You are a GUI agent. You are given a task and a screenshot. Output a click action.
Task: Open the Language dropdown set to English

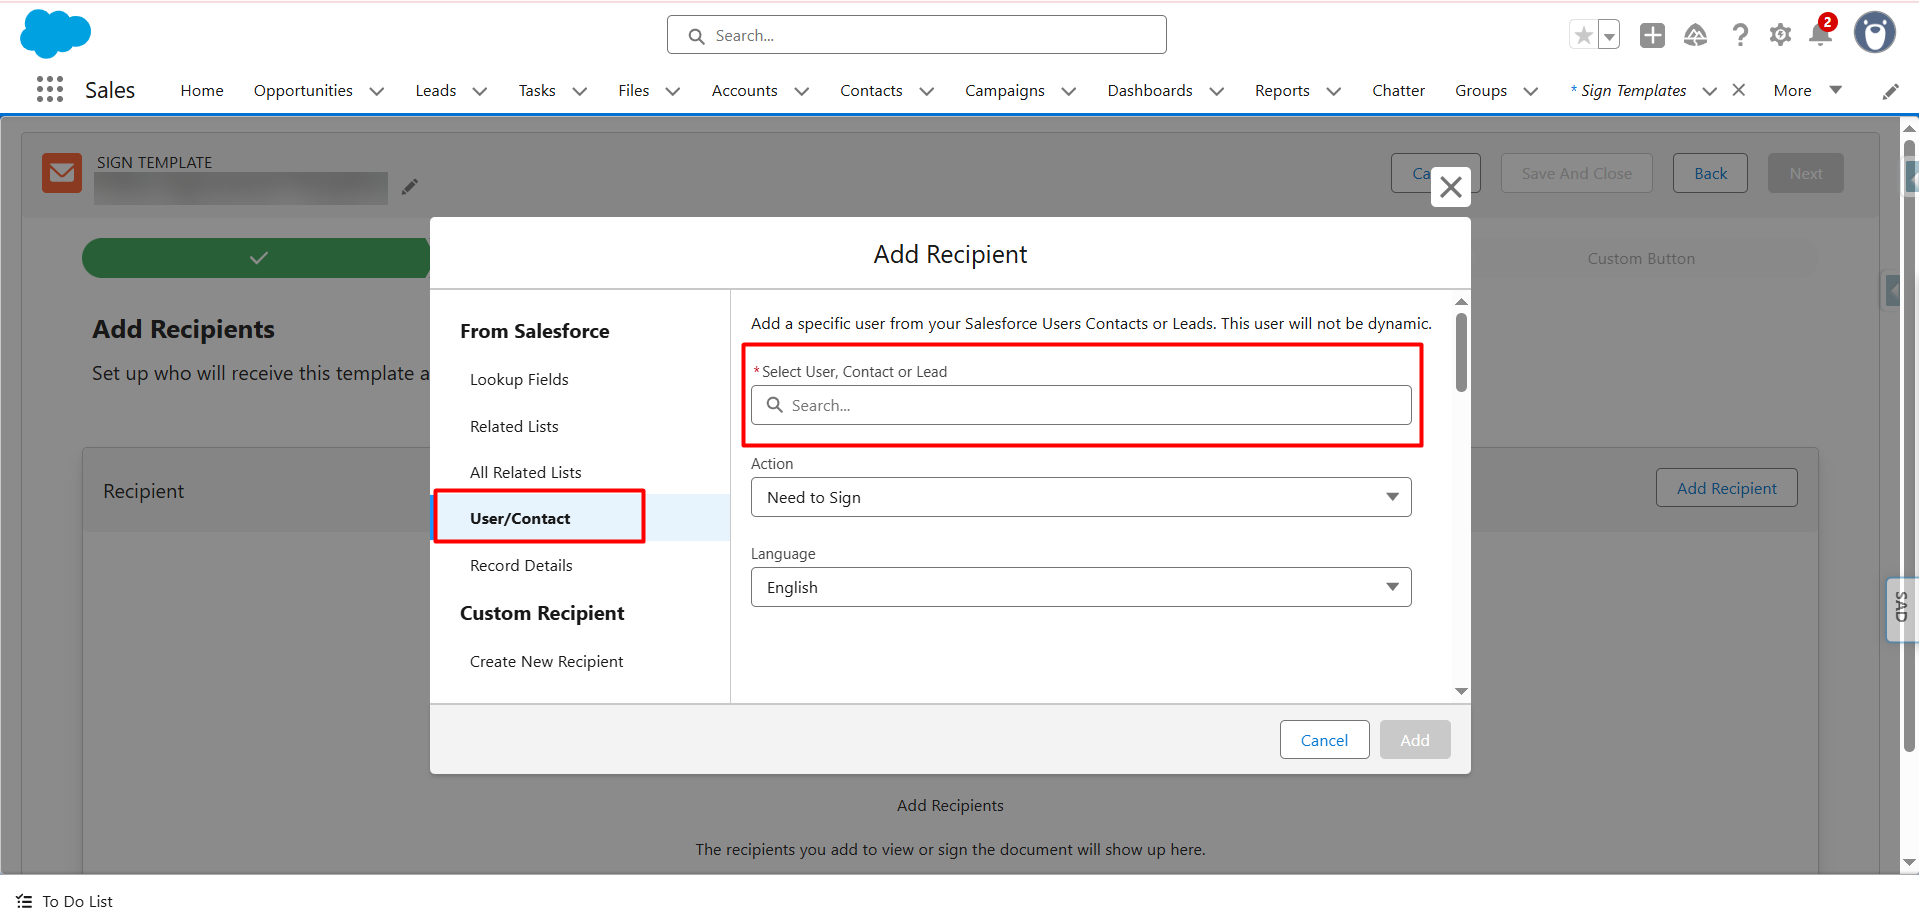point(1080,587)
